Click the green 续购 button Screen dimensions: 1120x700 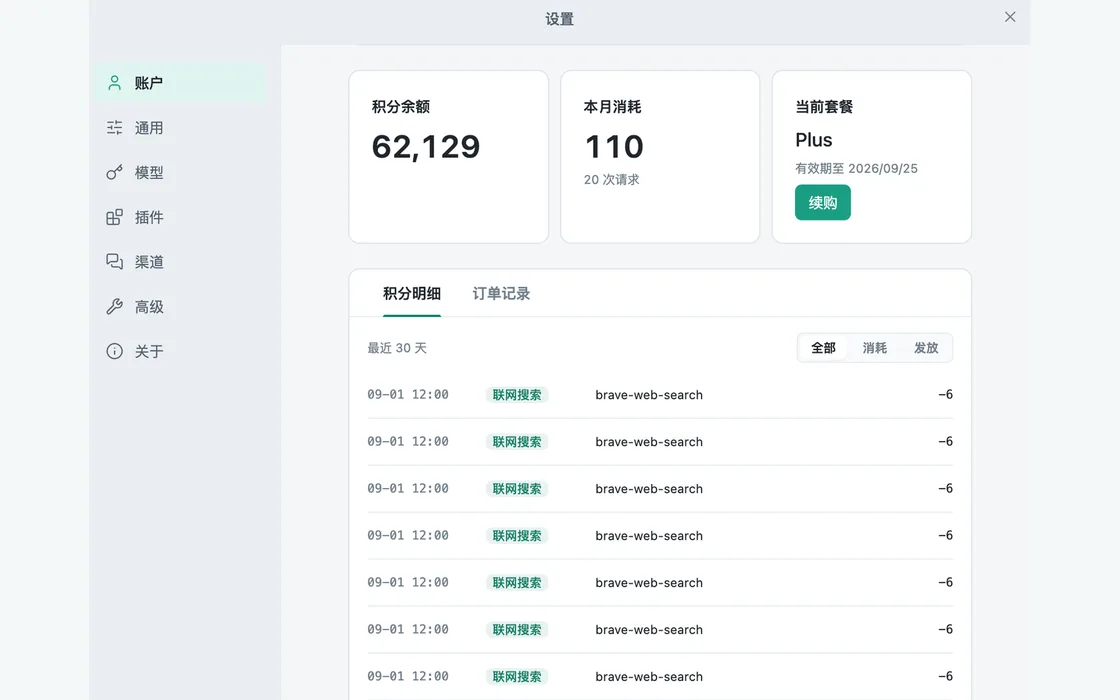823,202
